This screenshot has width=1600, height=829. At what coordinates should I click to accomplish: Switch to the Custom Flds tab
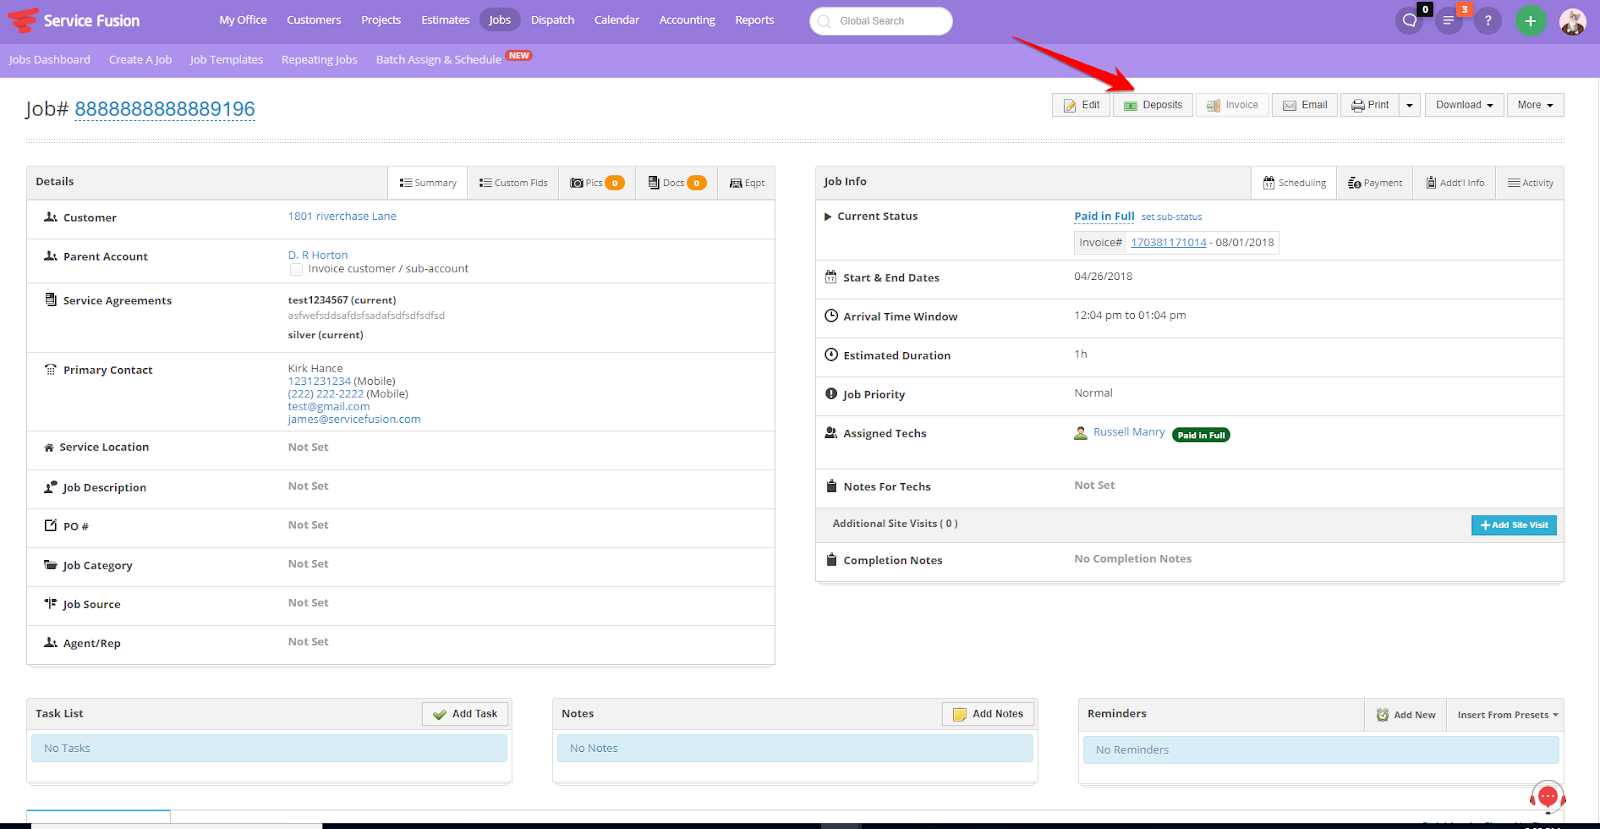(513, 183)
